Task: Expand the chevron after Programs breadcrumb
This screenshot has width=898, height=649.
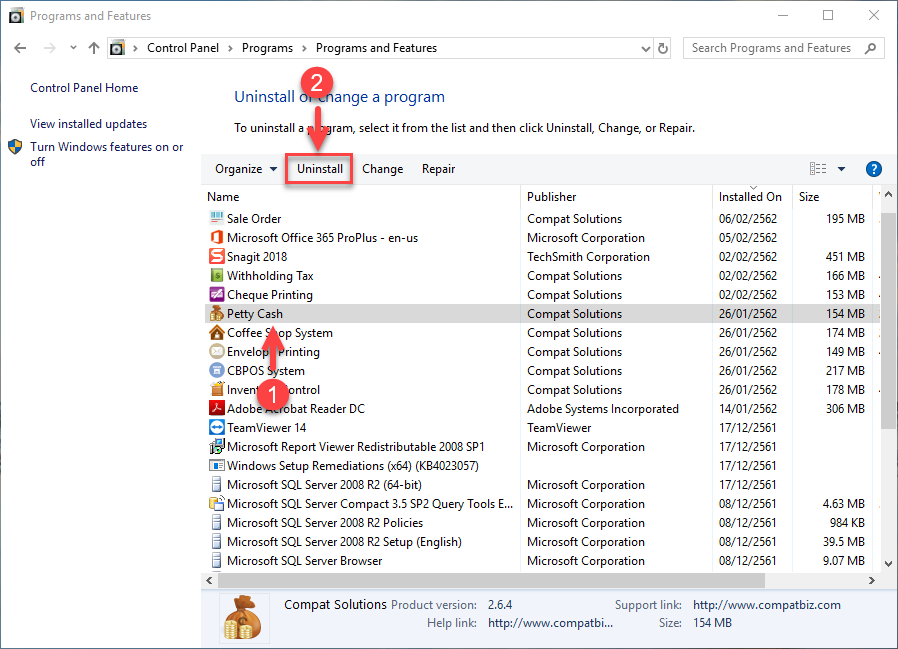Action: pos(304,48)
